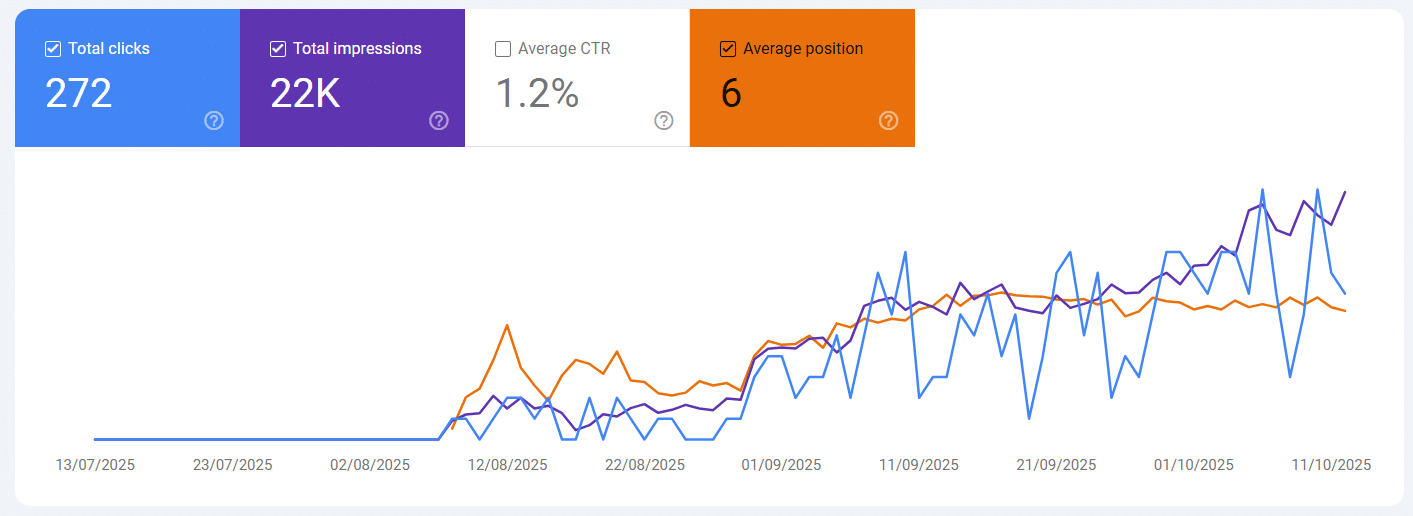Uncheck the Total clicks checkbox
1413x516 pixels.
(53, 49)
